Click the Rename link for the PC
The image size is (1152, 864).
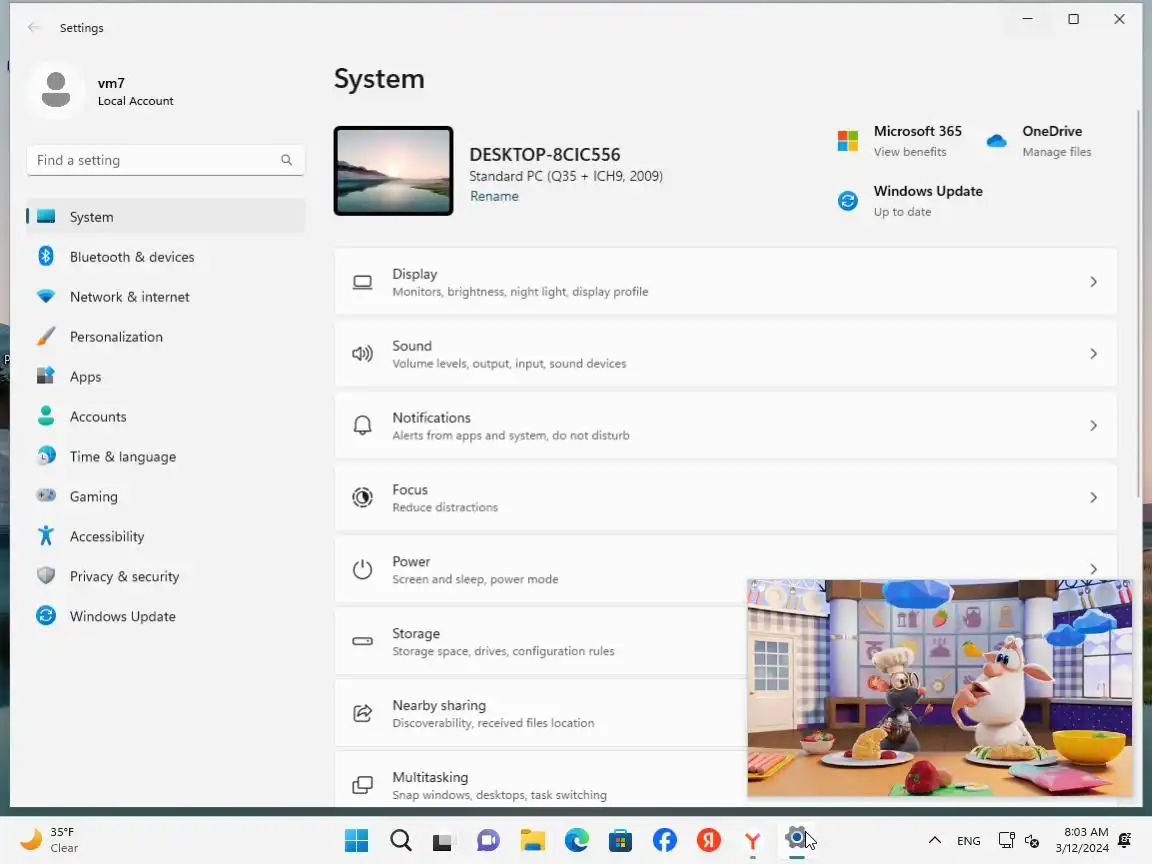(494, 196)
